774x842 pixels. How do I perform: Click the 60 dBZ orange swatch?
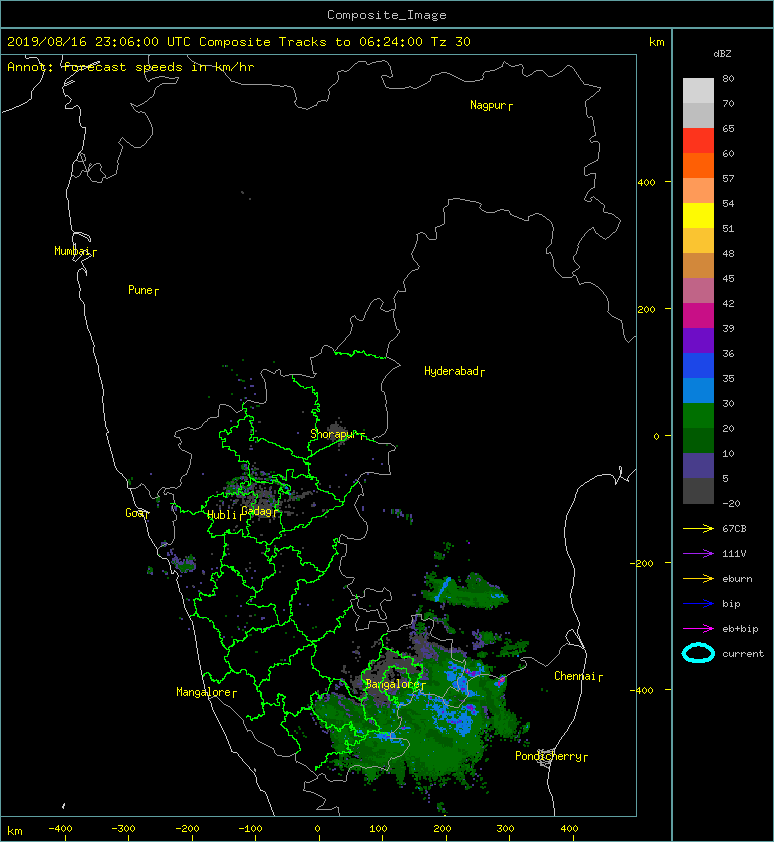(698, 165)
